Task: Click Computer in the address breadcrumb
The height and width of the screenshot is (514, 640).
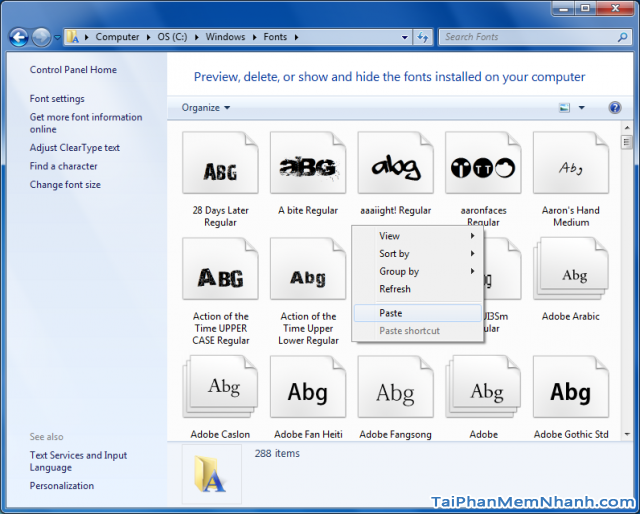Action: click(117, 37)
